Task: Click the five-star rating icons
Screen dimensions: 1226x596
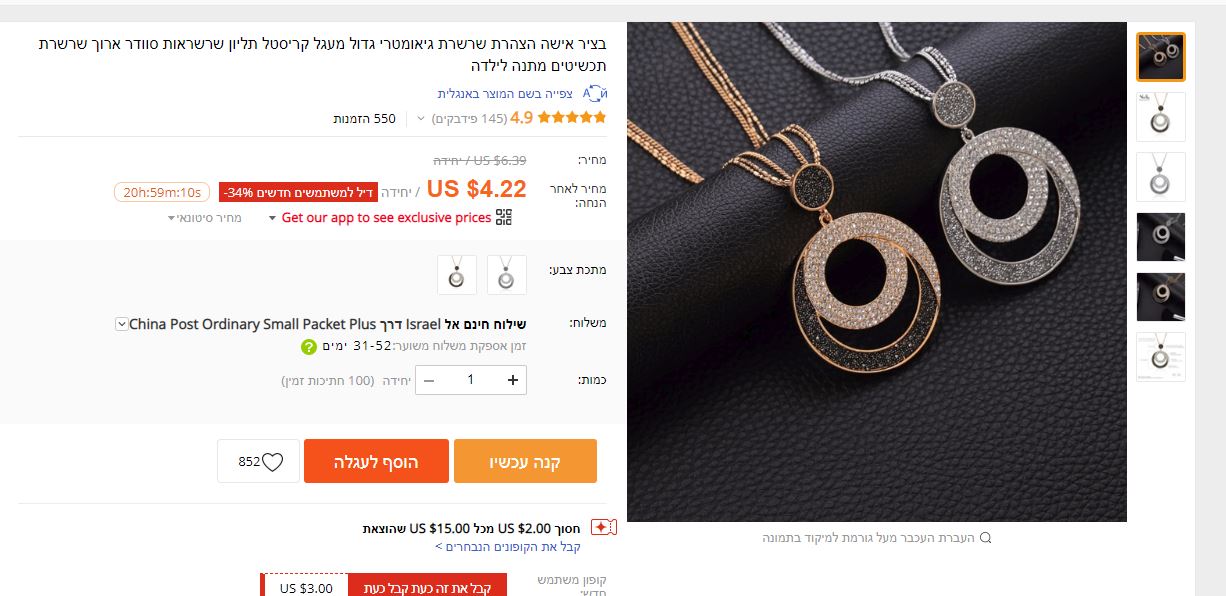Action: tap(572, 118)
